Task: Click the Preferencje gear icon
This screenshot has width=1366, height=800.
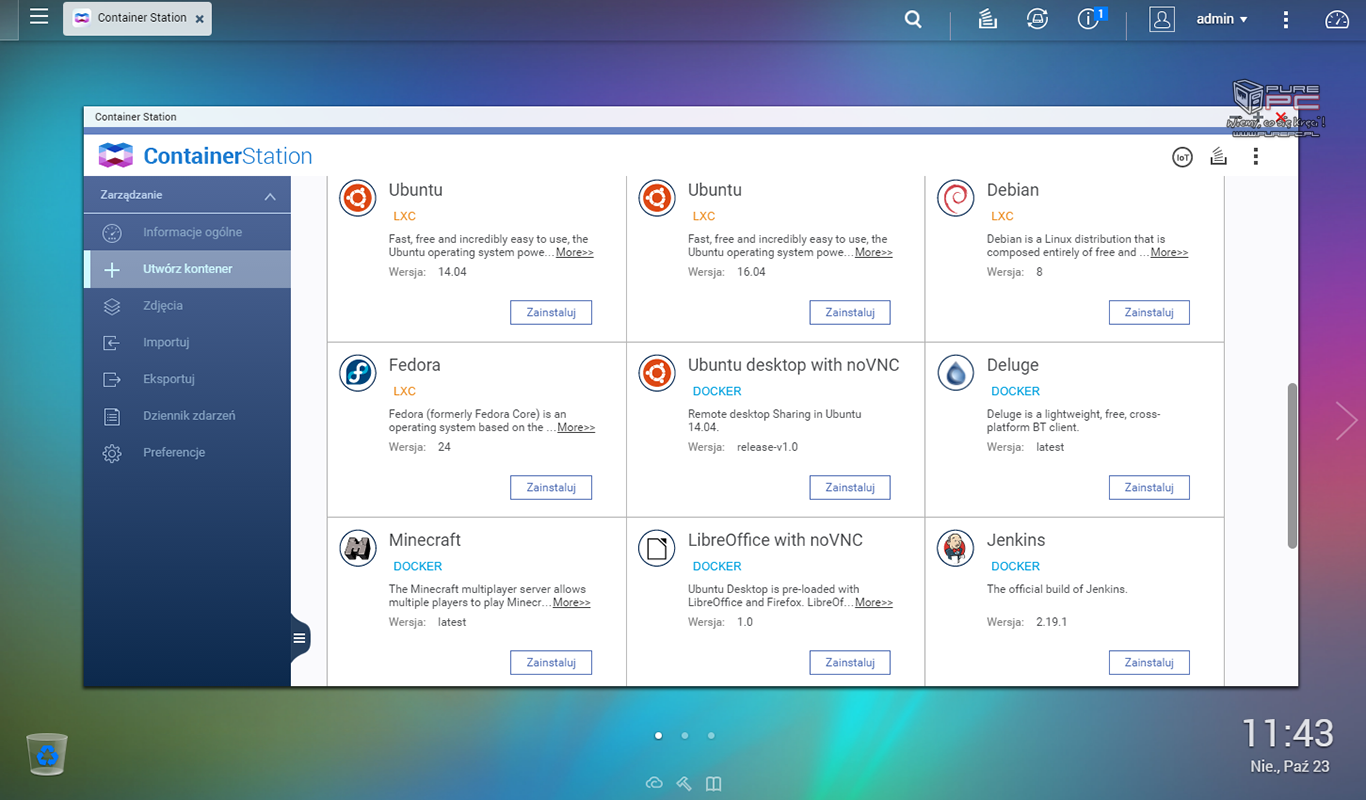Action: tap(112, 453)
